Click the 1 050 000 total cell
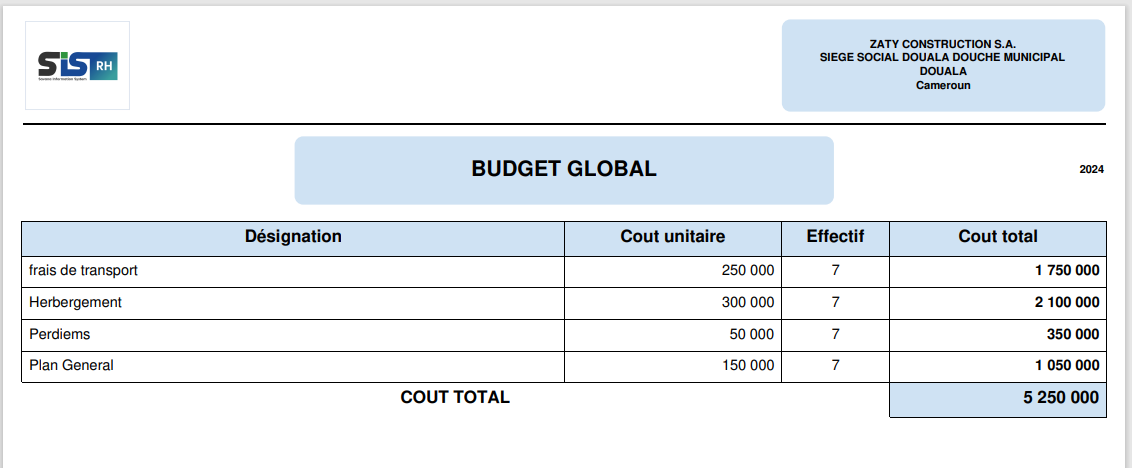The height and width of the screenshot is (468, 1132). 998,365
